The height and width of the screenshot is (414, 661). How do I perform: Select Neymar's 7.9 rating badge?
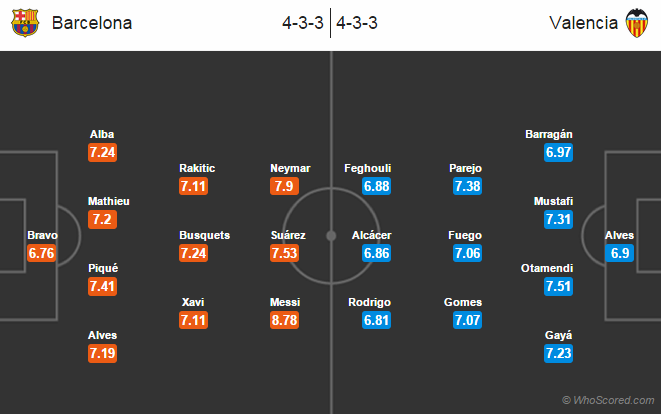pos(285,186)
